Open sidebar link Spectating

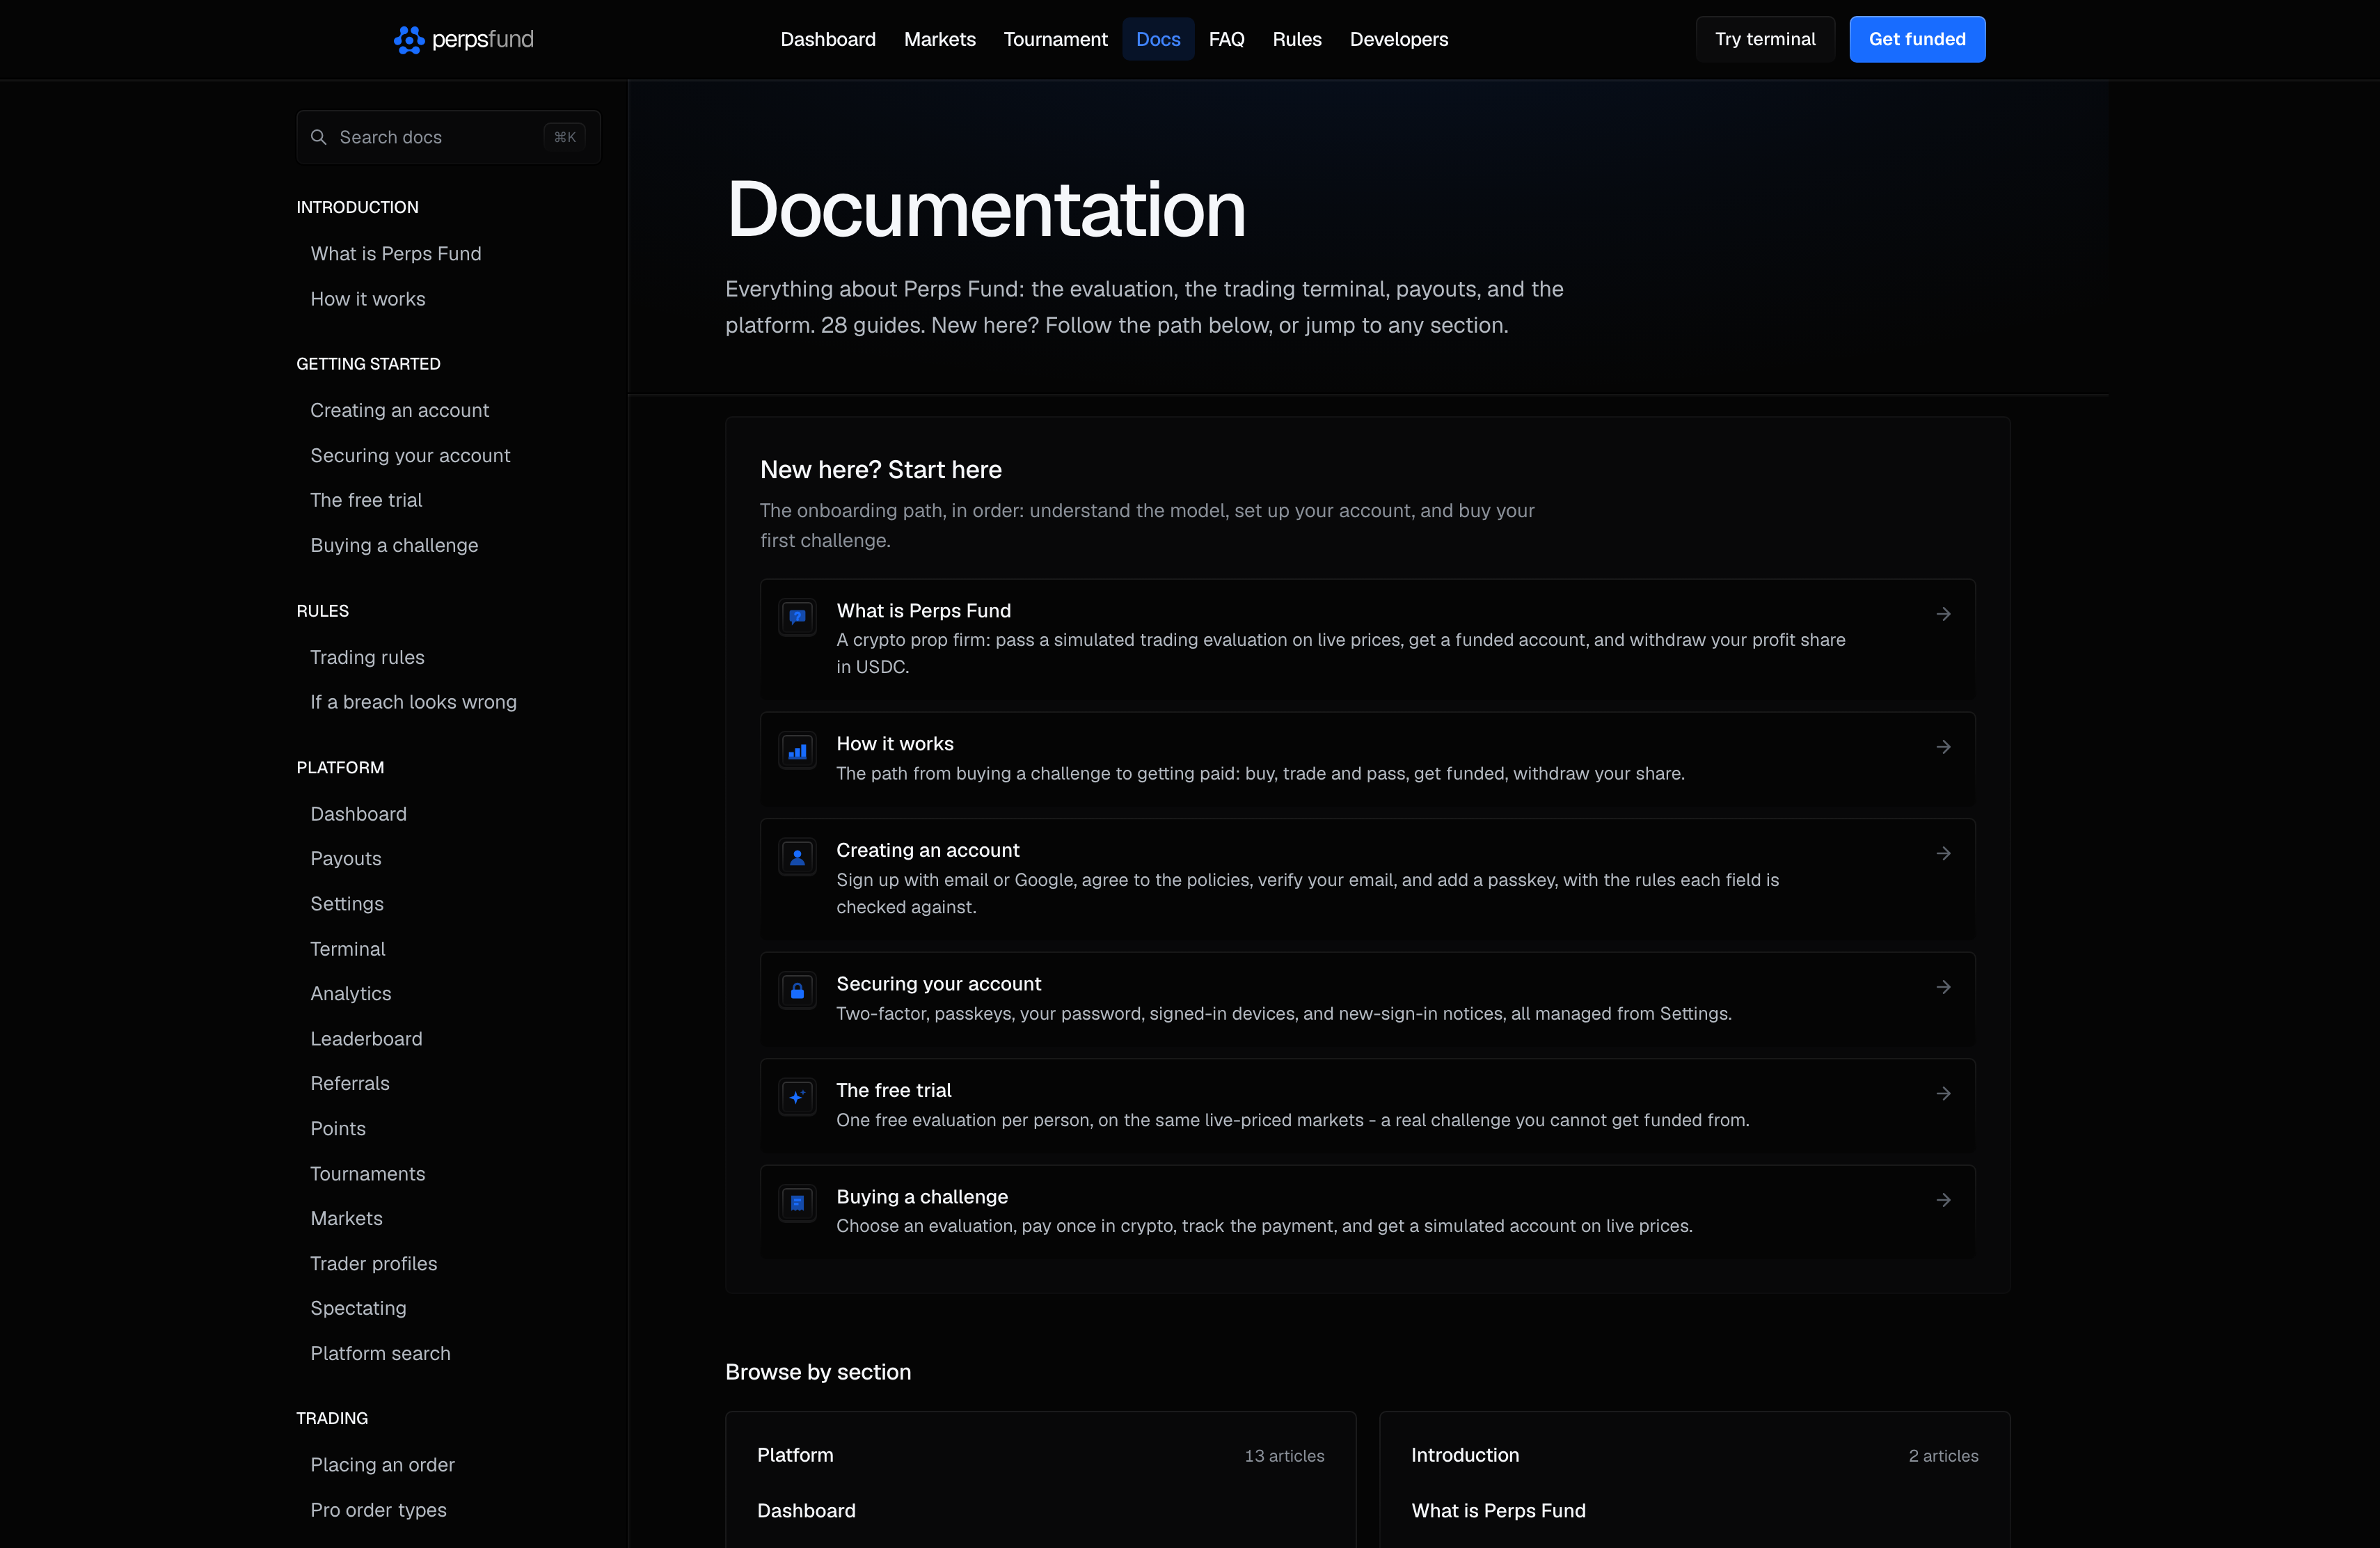coord(358,1308)
